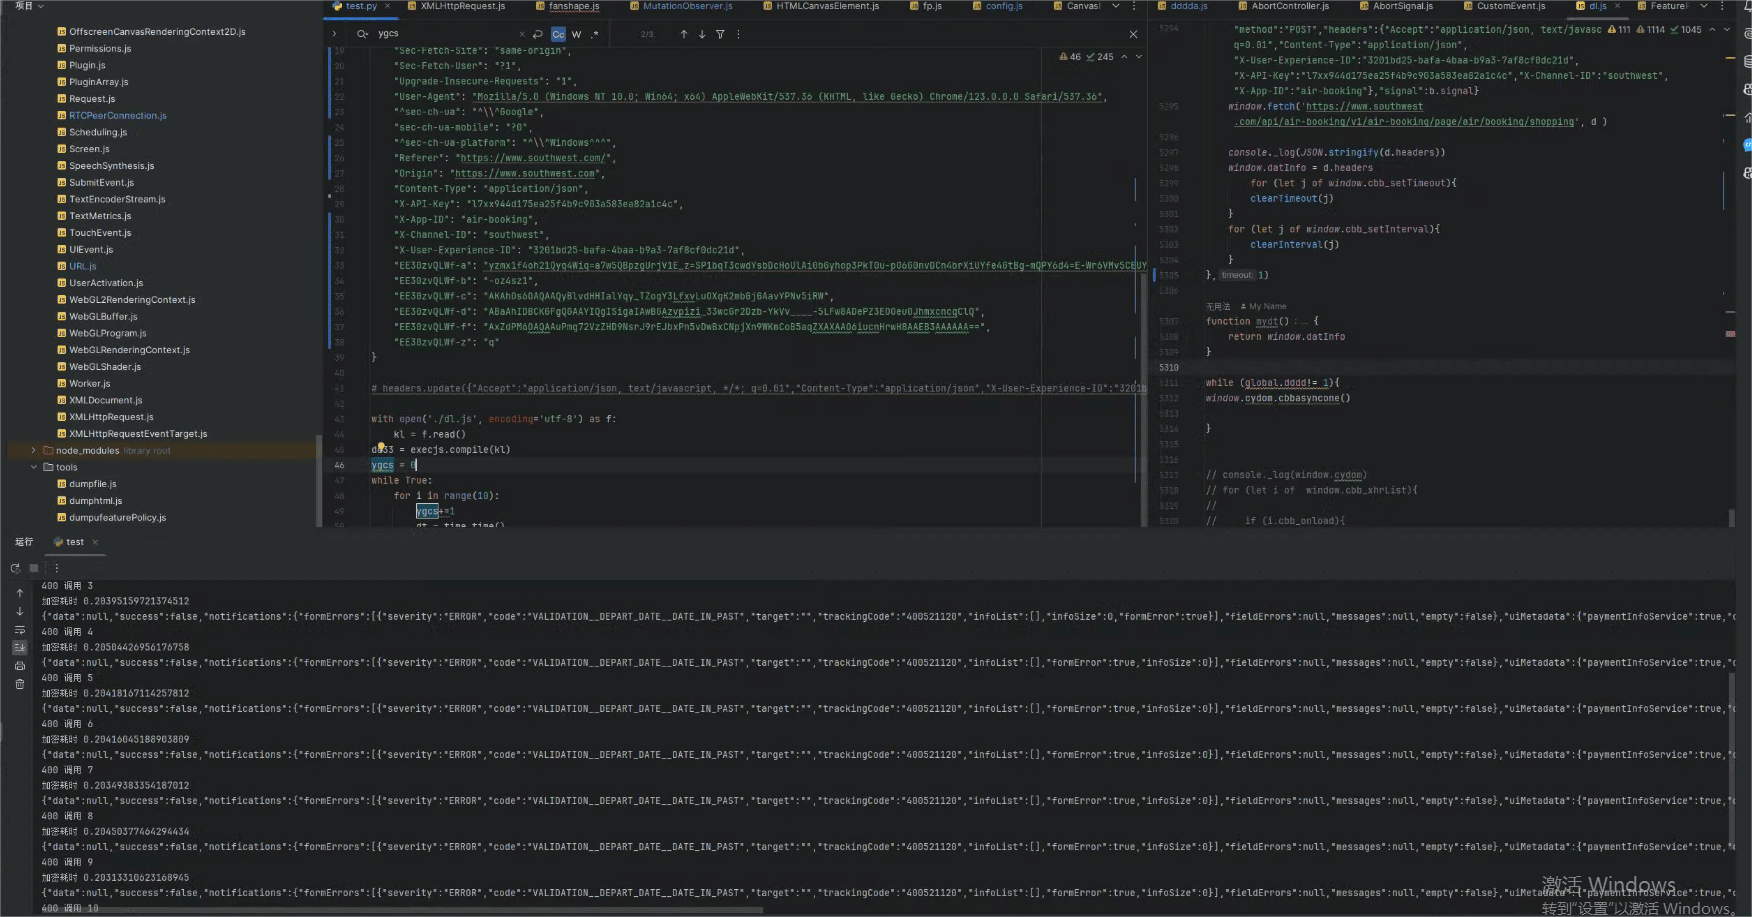Switch to dddda.js tab in right editor
The height and width of the screenshot is (917, 1752).
point(1182,6)
